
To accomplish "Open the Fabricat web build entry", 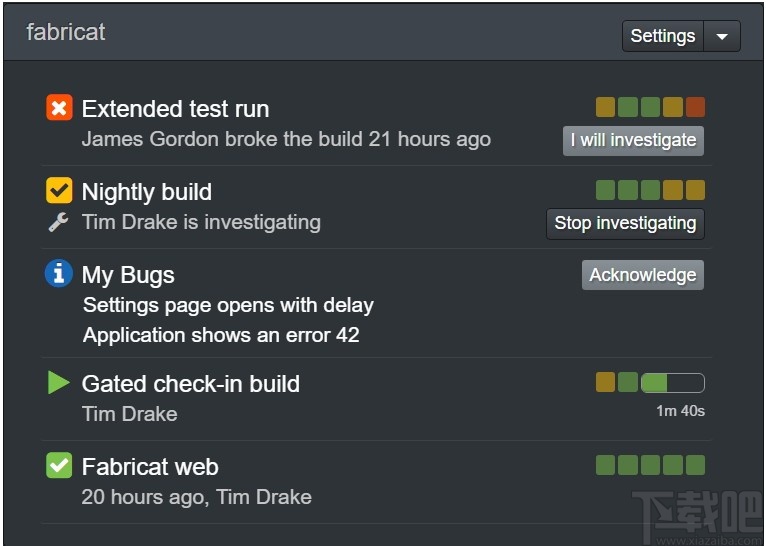I will tap(150, 467).
